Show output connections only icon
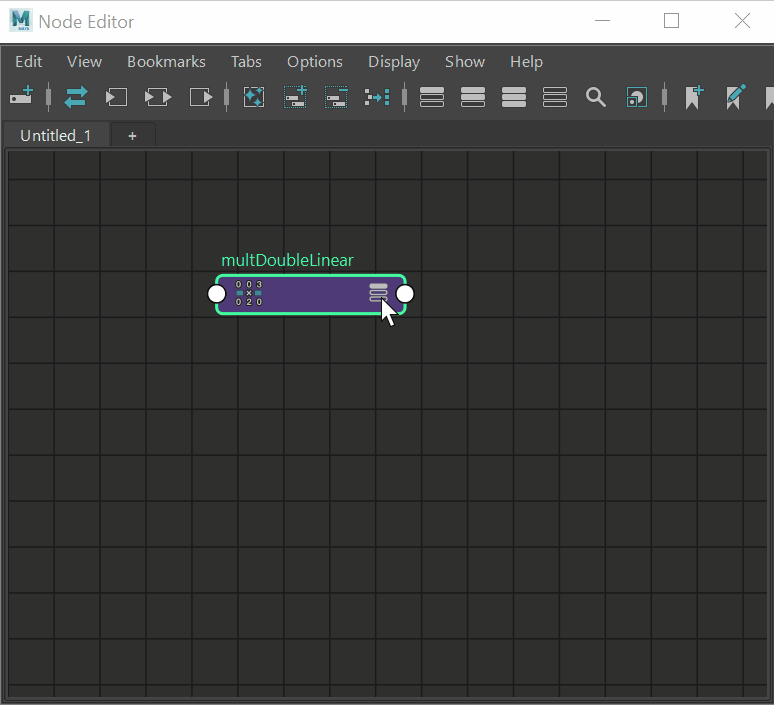774x705 pixels. 201,97
